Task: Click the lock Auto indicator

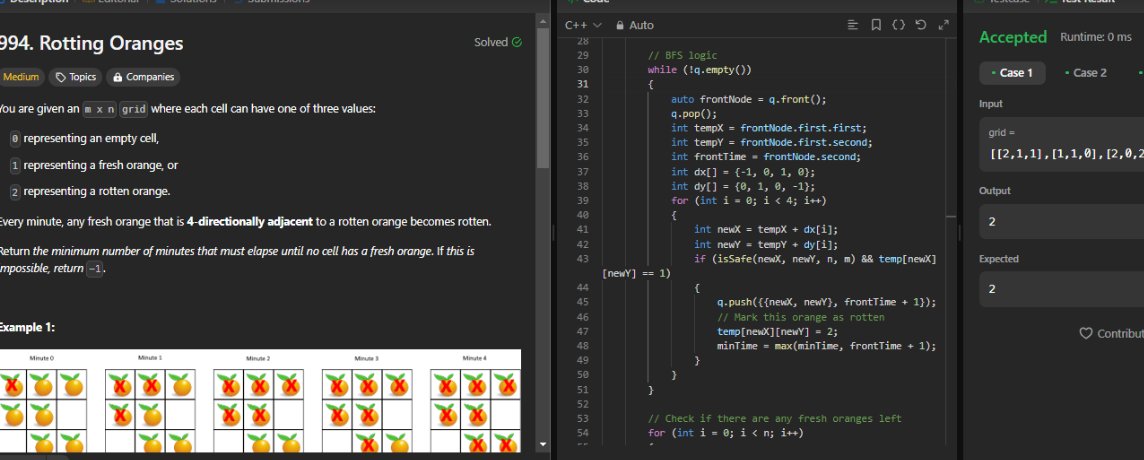Action: tap(635, 25)
